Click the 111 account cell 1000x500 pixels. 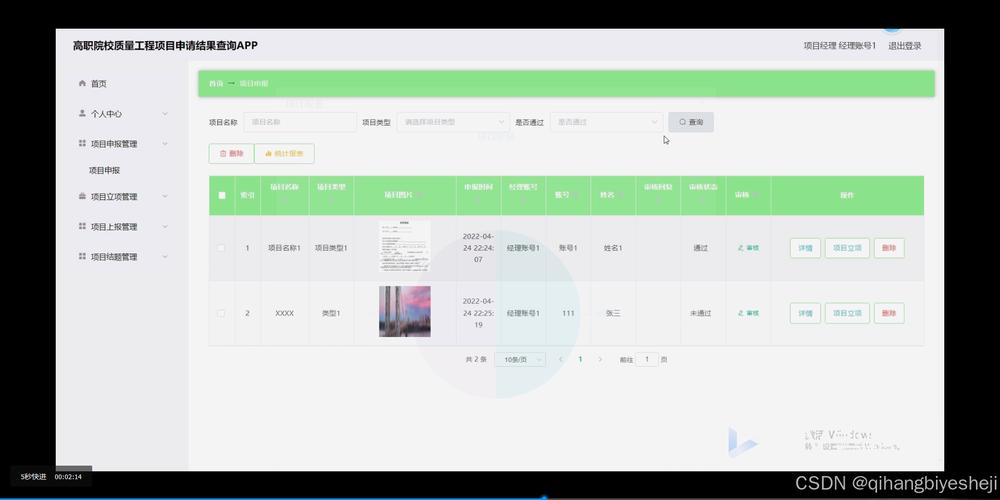(x=568, y=313)
